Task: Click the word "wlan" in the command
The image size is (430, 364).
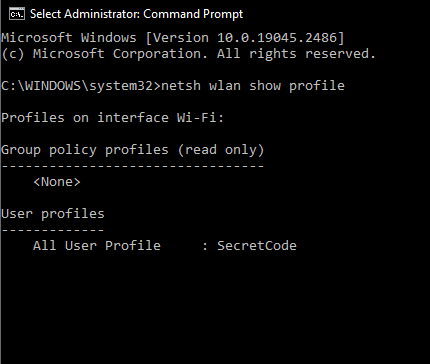Action: [225, 86]
